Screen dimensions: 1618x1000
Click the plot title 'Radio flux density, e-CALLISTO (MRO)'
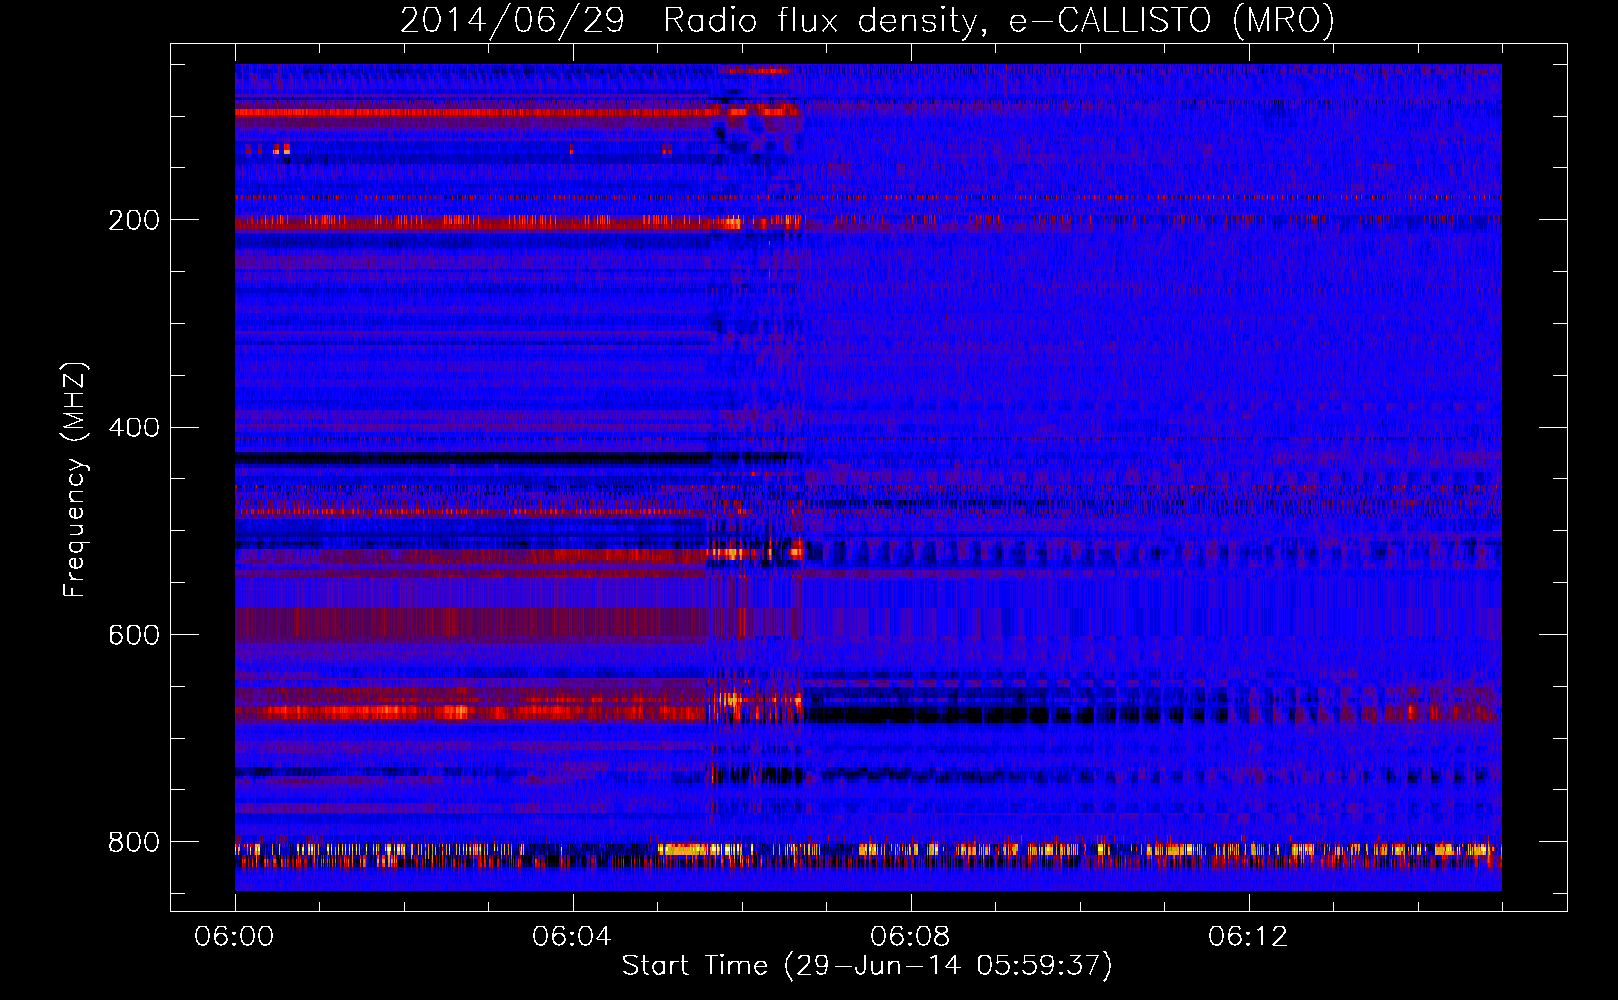[x=999, y=20]
